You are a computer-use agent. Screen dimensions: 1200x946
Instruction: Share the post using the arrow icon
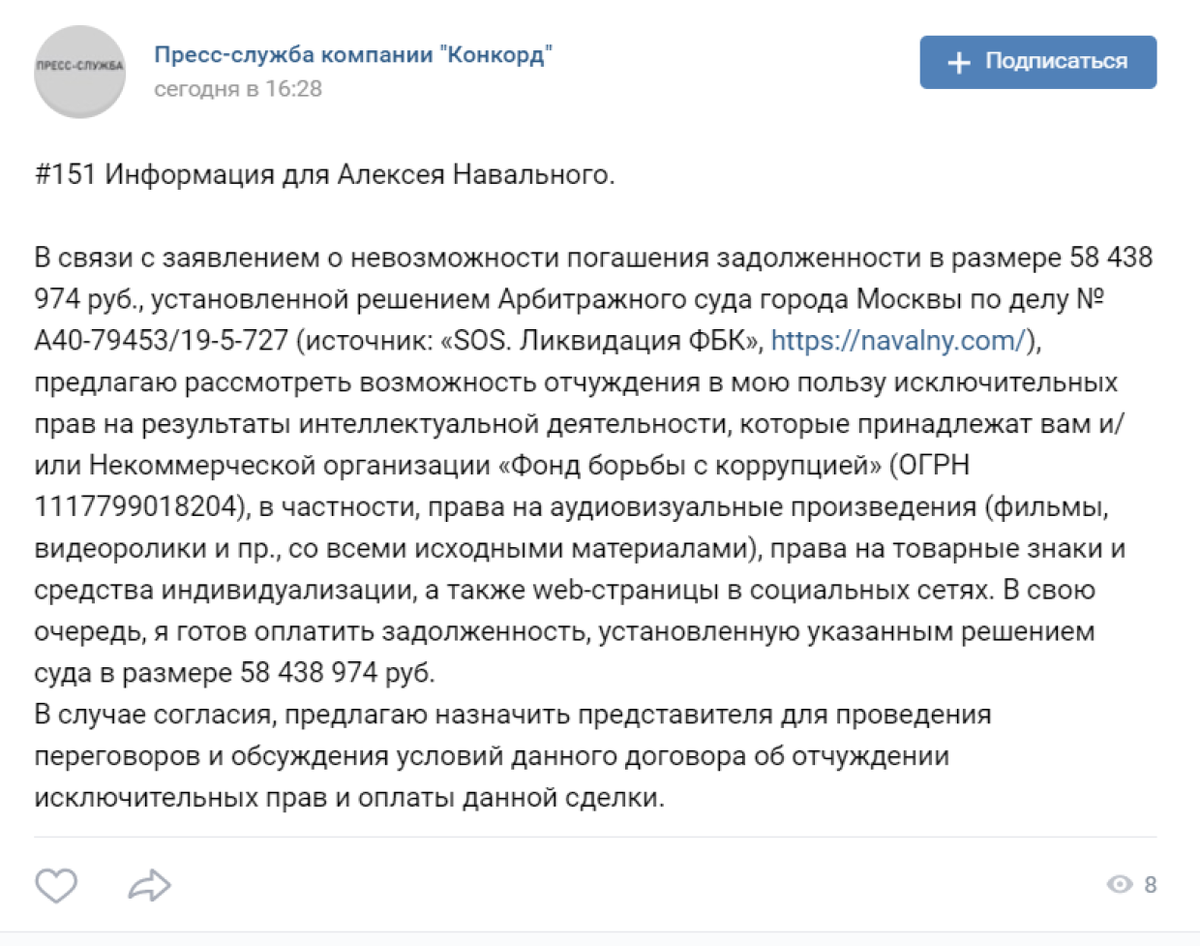(150, 884)
